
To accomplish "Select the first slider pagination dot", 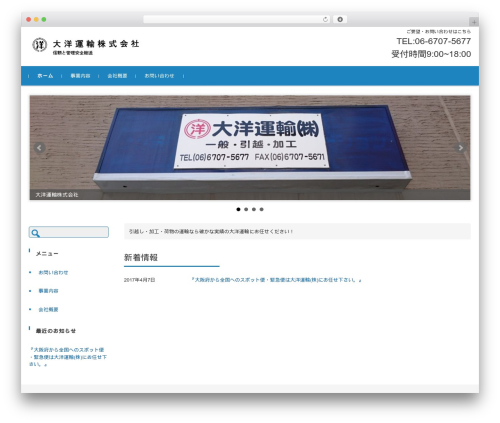I will click(x=238, y=209).
